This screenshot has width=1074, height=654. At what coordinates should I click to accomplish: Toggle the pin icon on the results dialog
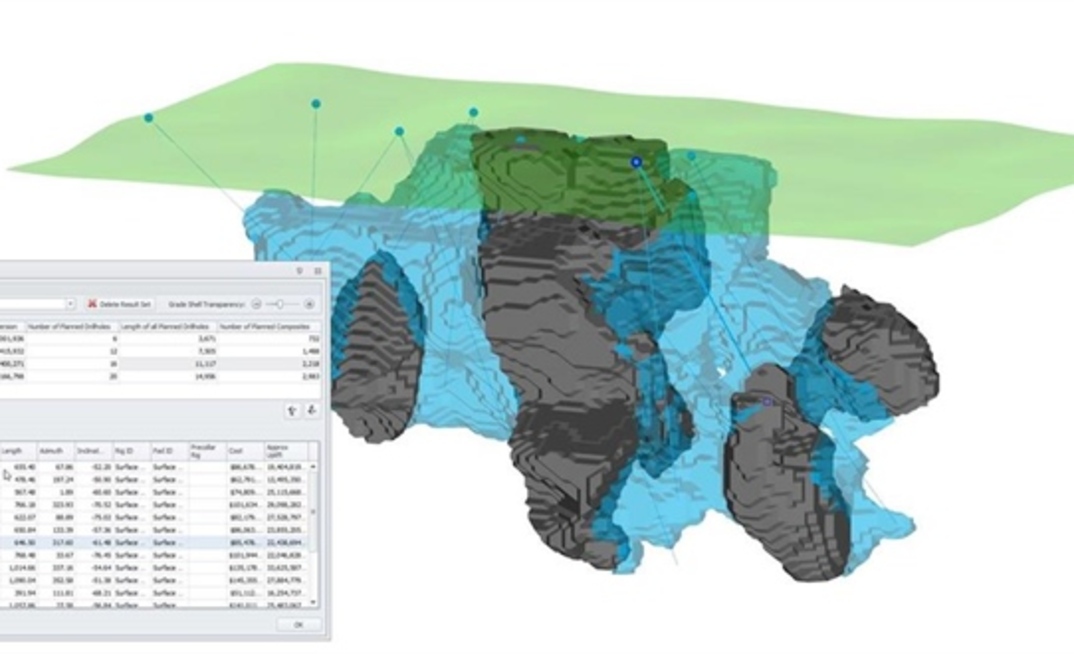297,270
